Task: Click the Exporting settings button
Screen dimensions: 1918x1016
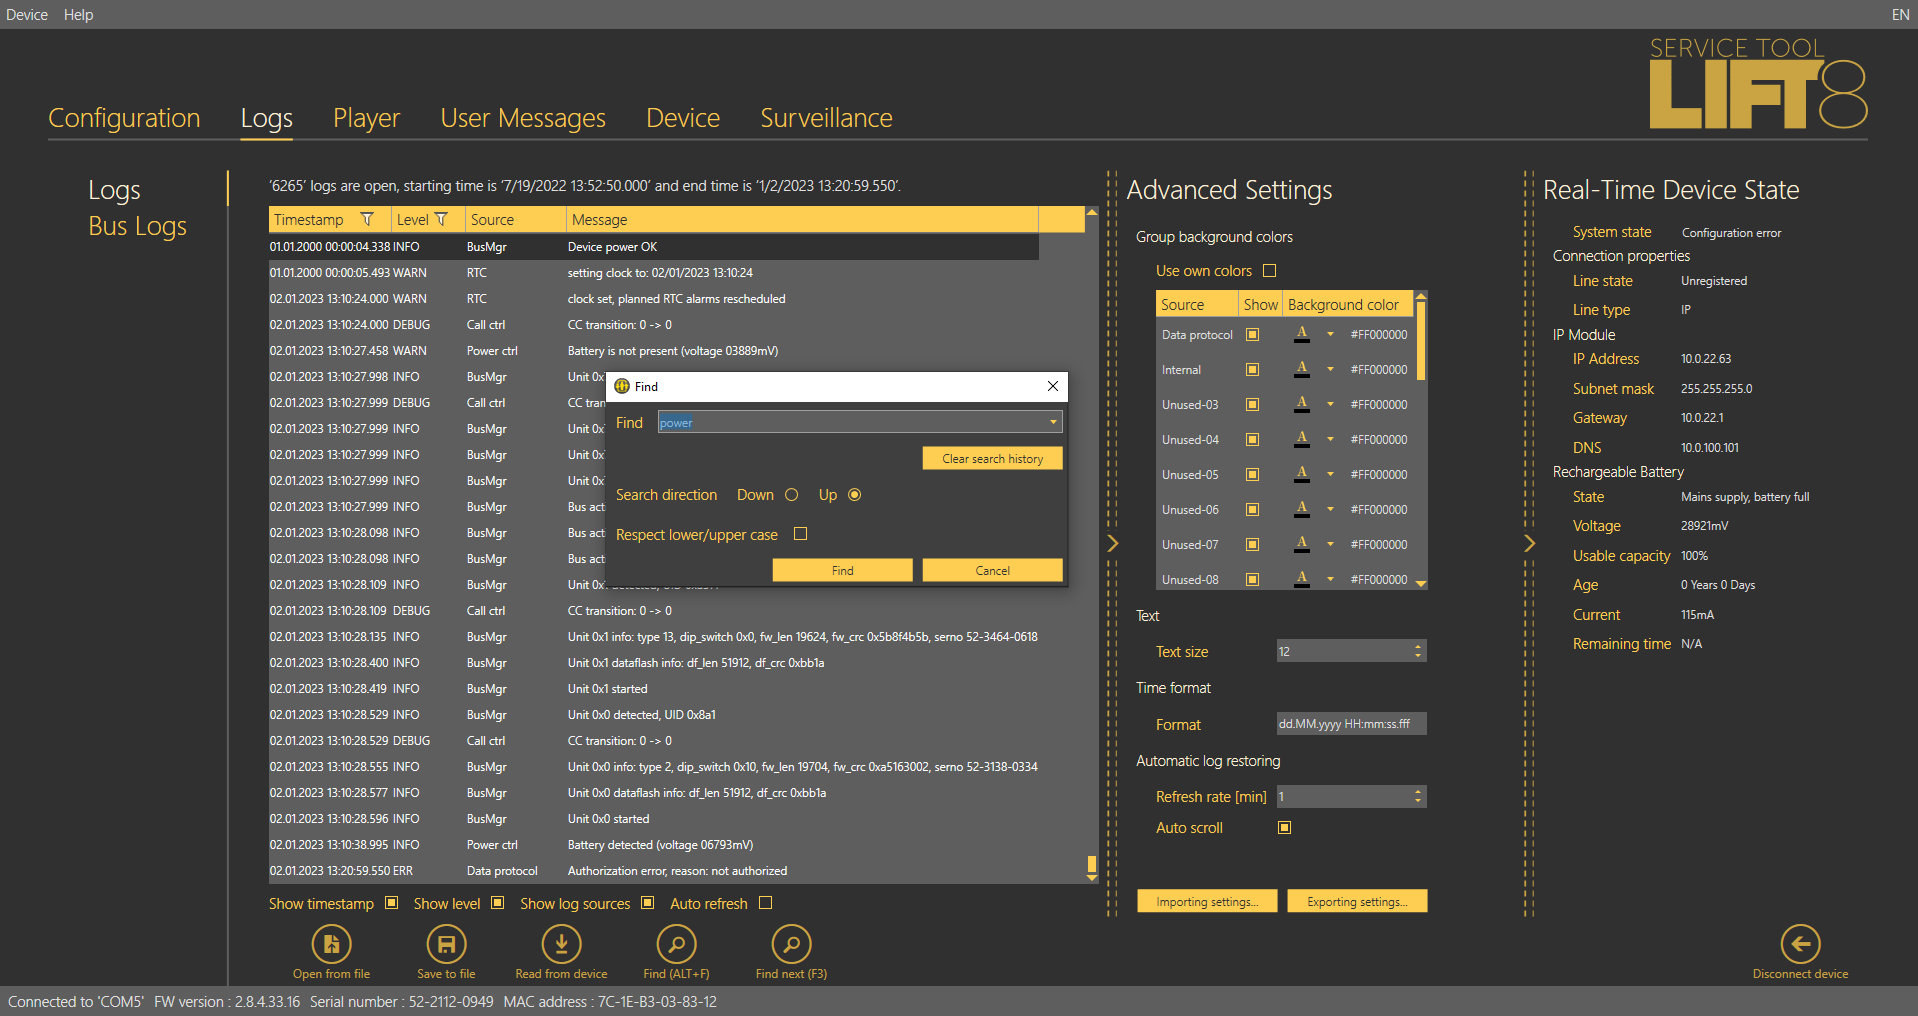Action: [1356, 902]
